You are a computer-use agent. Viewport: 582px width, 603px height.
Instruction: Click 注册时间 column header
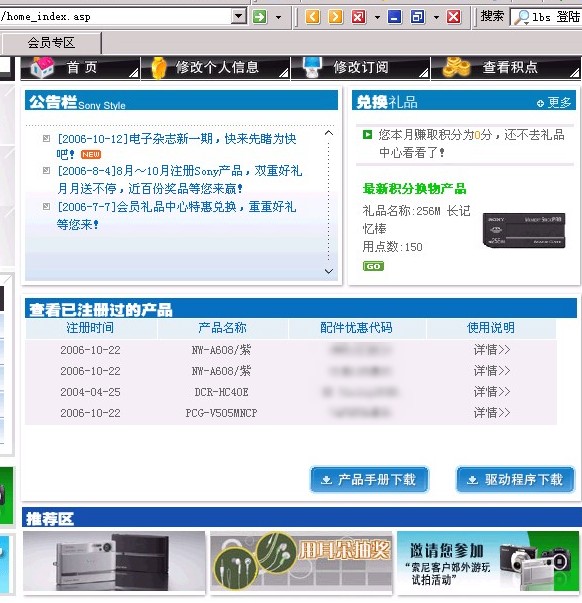click(90, 328)
